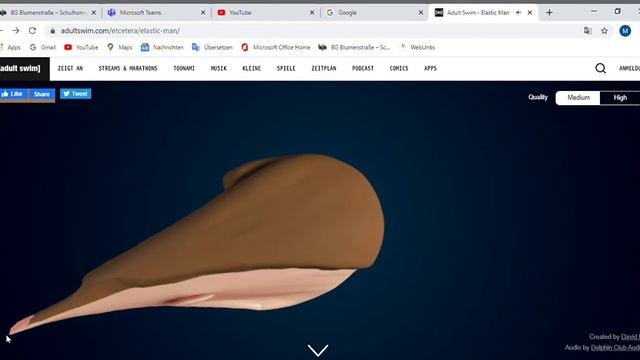Set quality to High
640x360 pixels.
(620, 98)
